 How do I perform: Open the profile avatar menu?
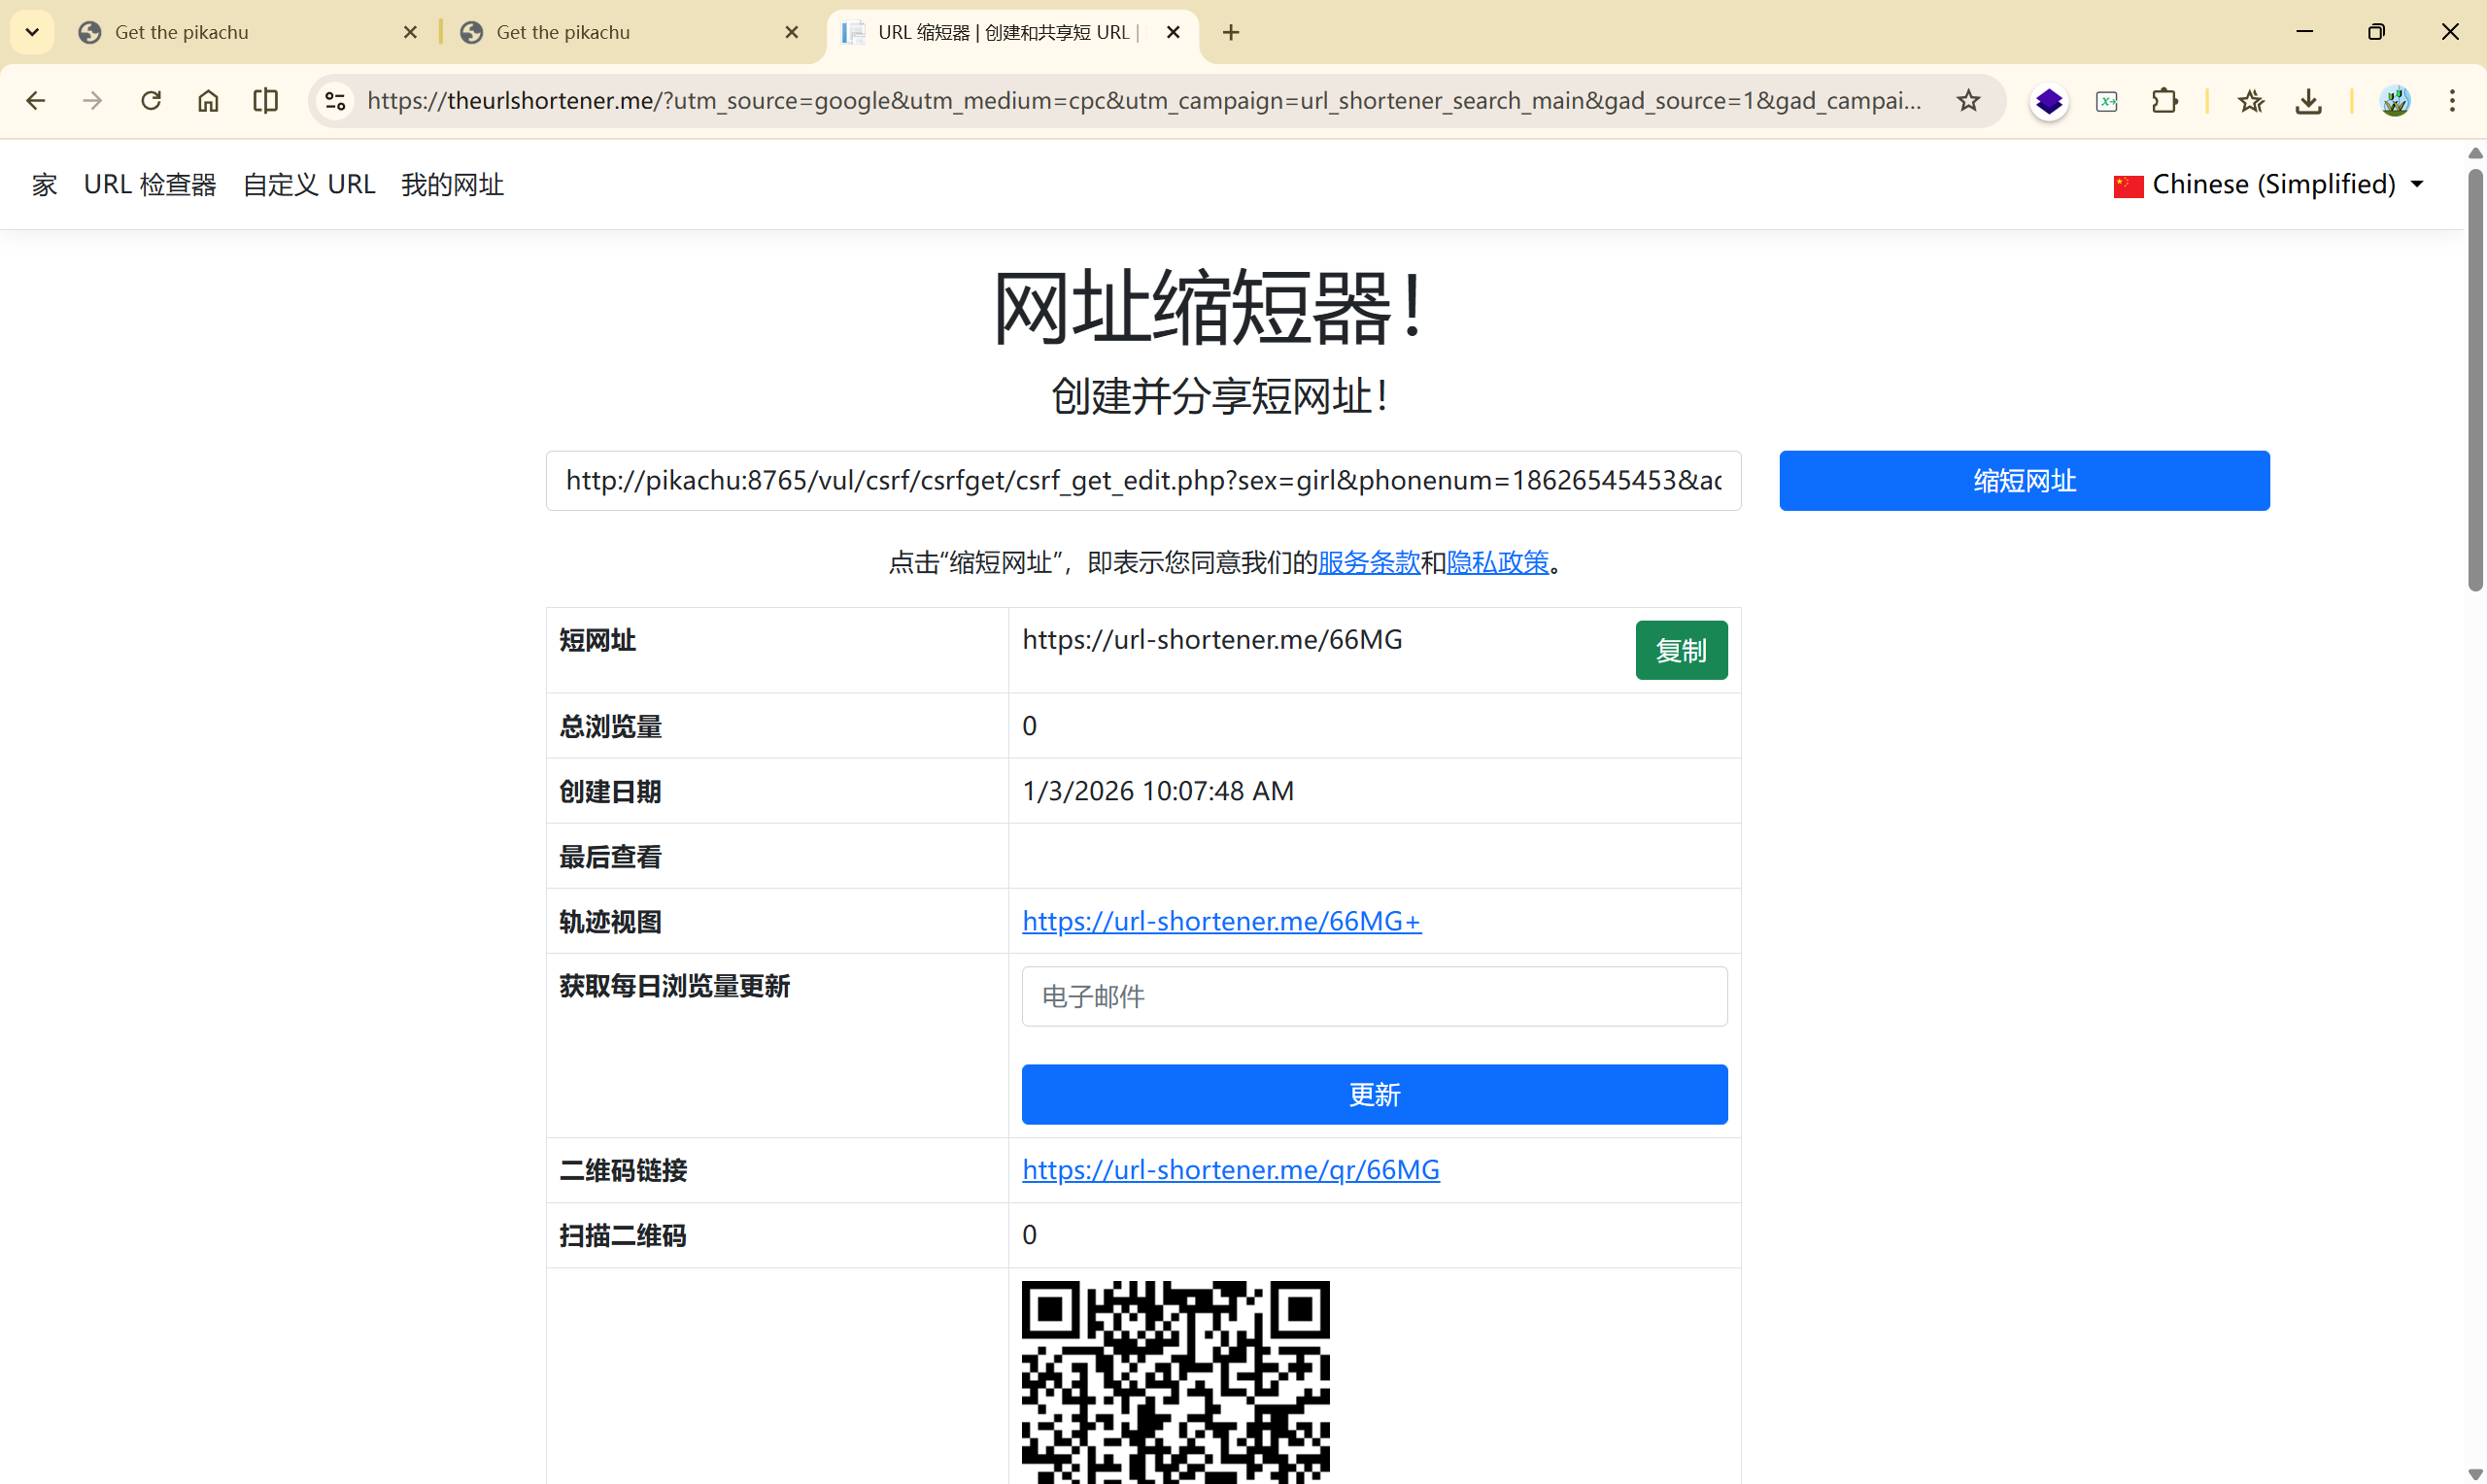click(2394, 100)
